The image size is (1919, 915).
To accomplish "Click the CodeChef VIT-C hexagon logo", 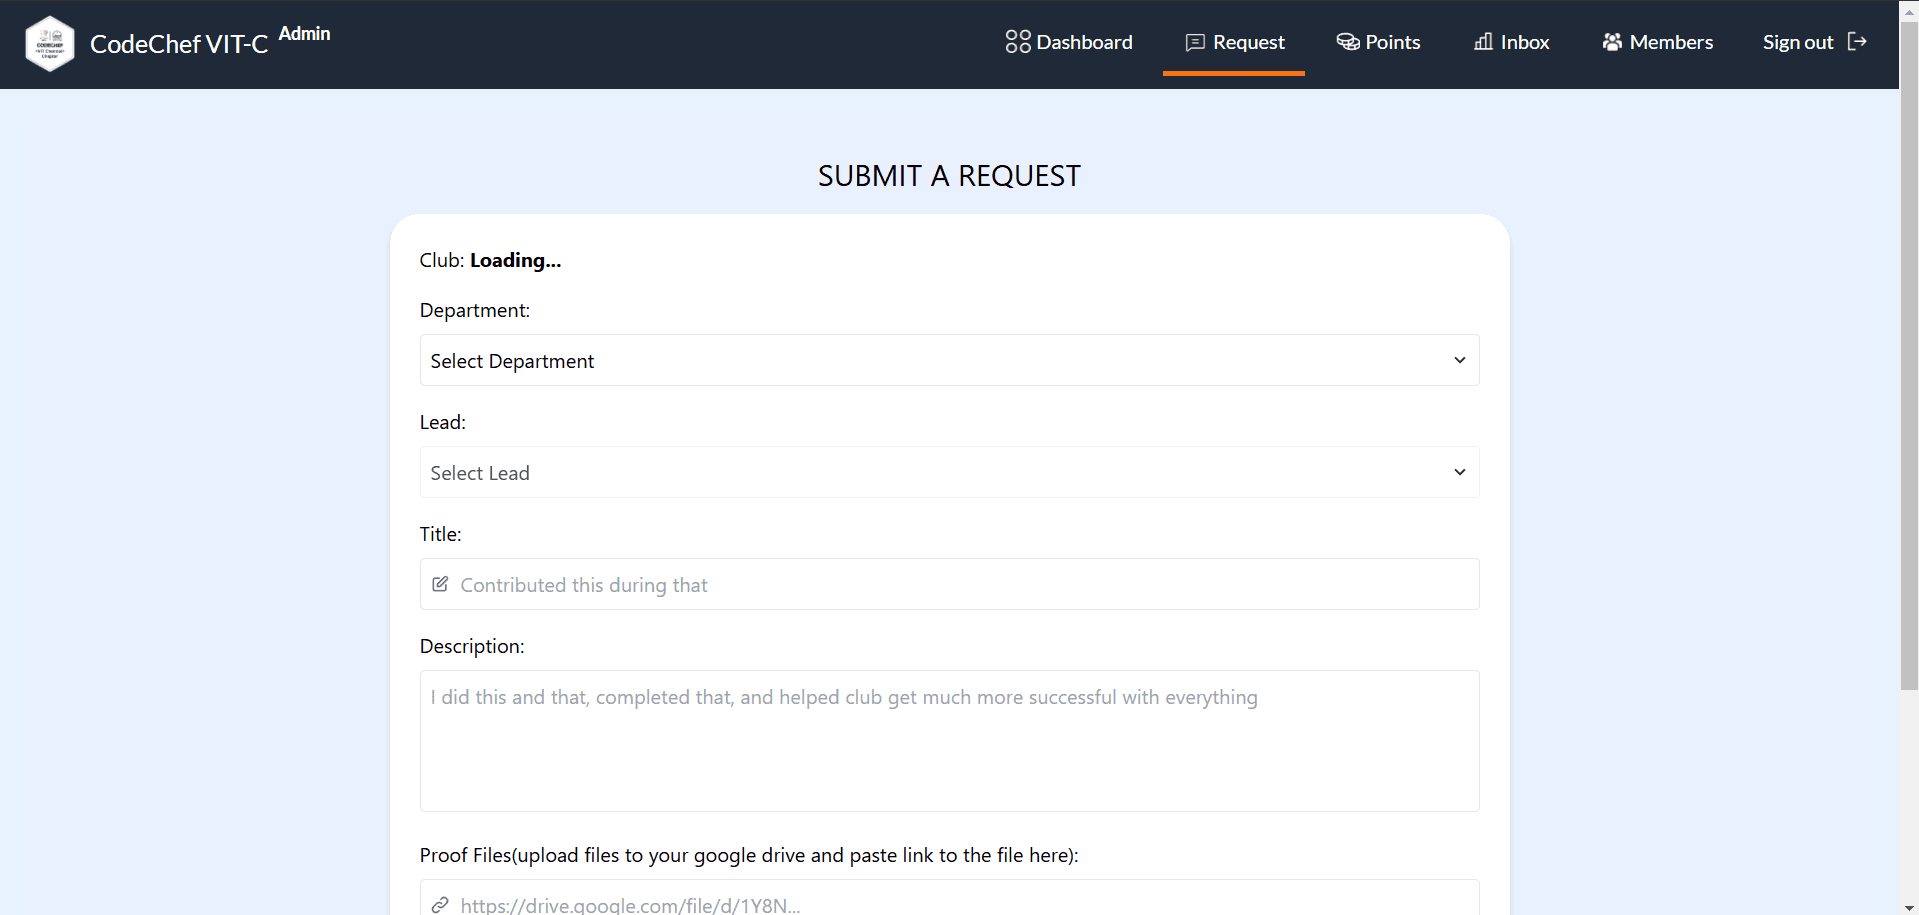I will (x=49, y=44).
